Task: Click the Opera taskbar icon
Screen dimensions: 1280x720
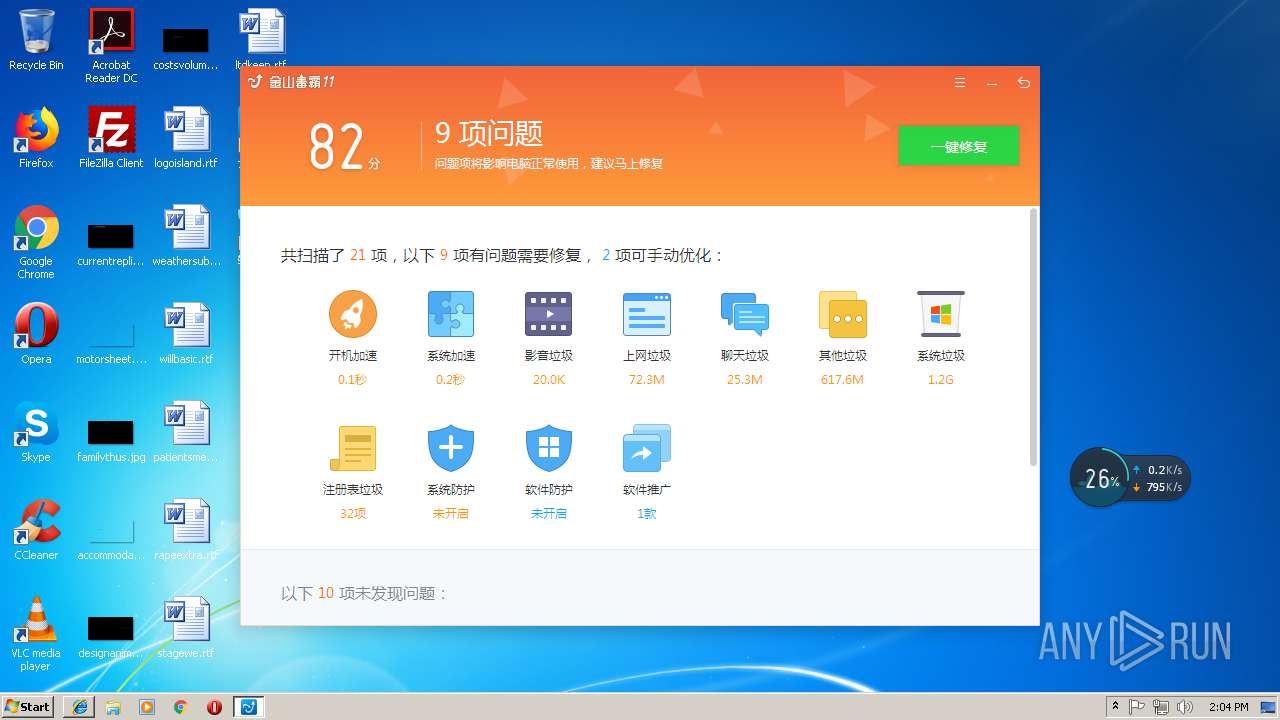Action: pos(214,706)
